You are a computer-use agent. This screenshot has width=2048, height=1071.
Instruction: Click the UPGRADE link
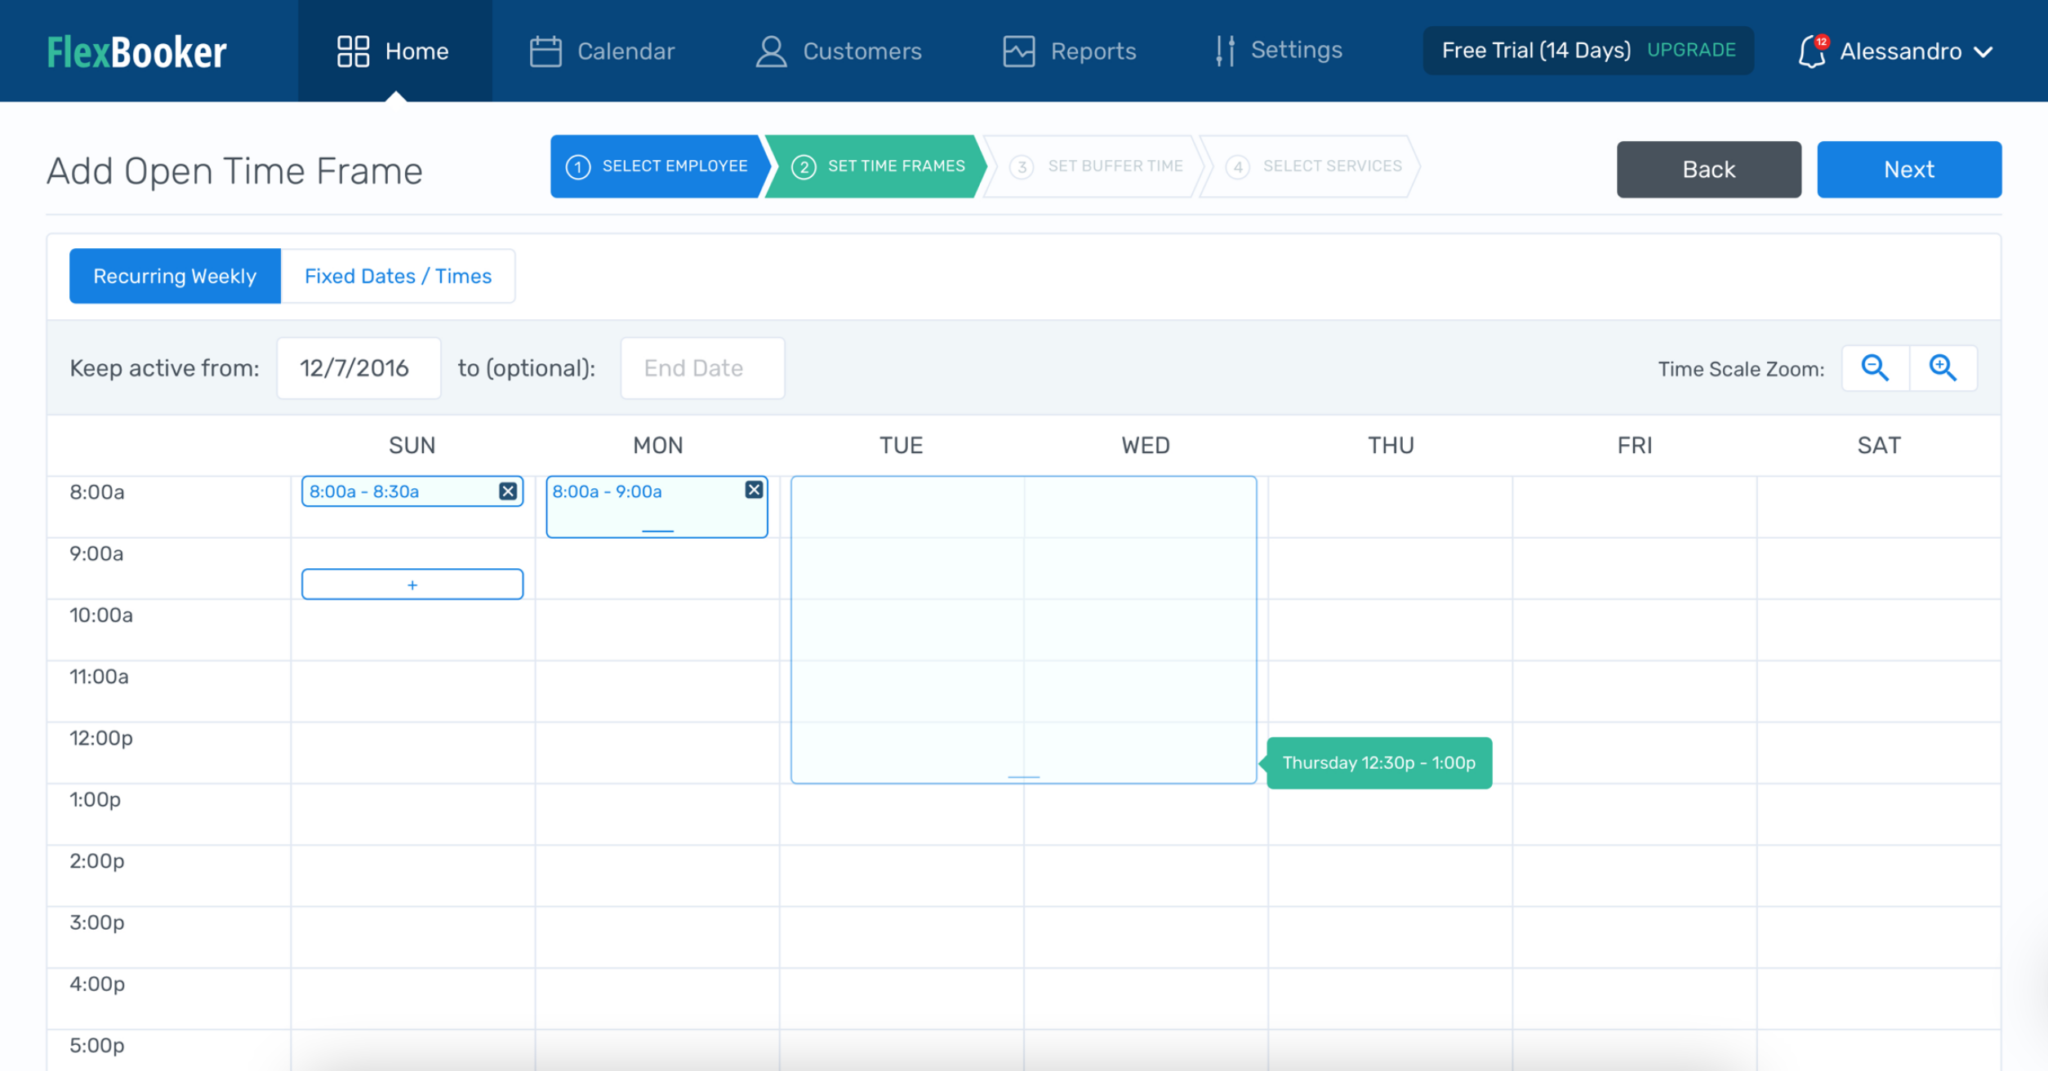point(1690,48)
